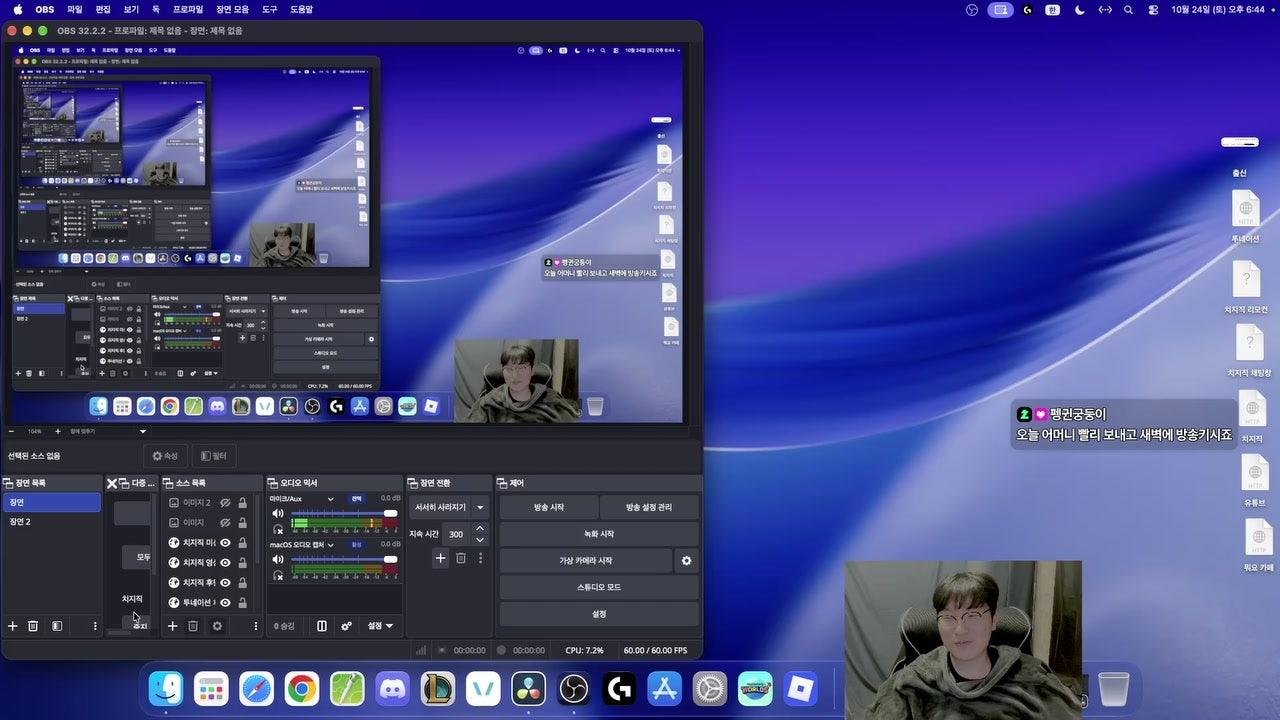Open DaVinci Resolve in the Dock

pos(528,688)
